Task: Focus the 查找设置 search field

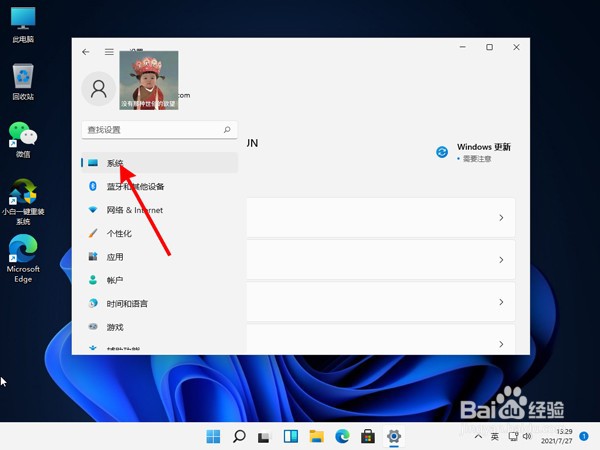Action: (x=159, y=130)
